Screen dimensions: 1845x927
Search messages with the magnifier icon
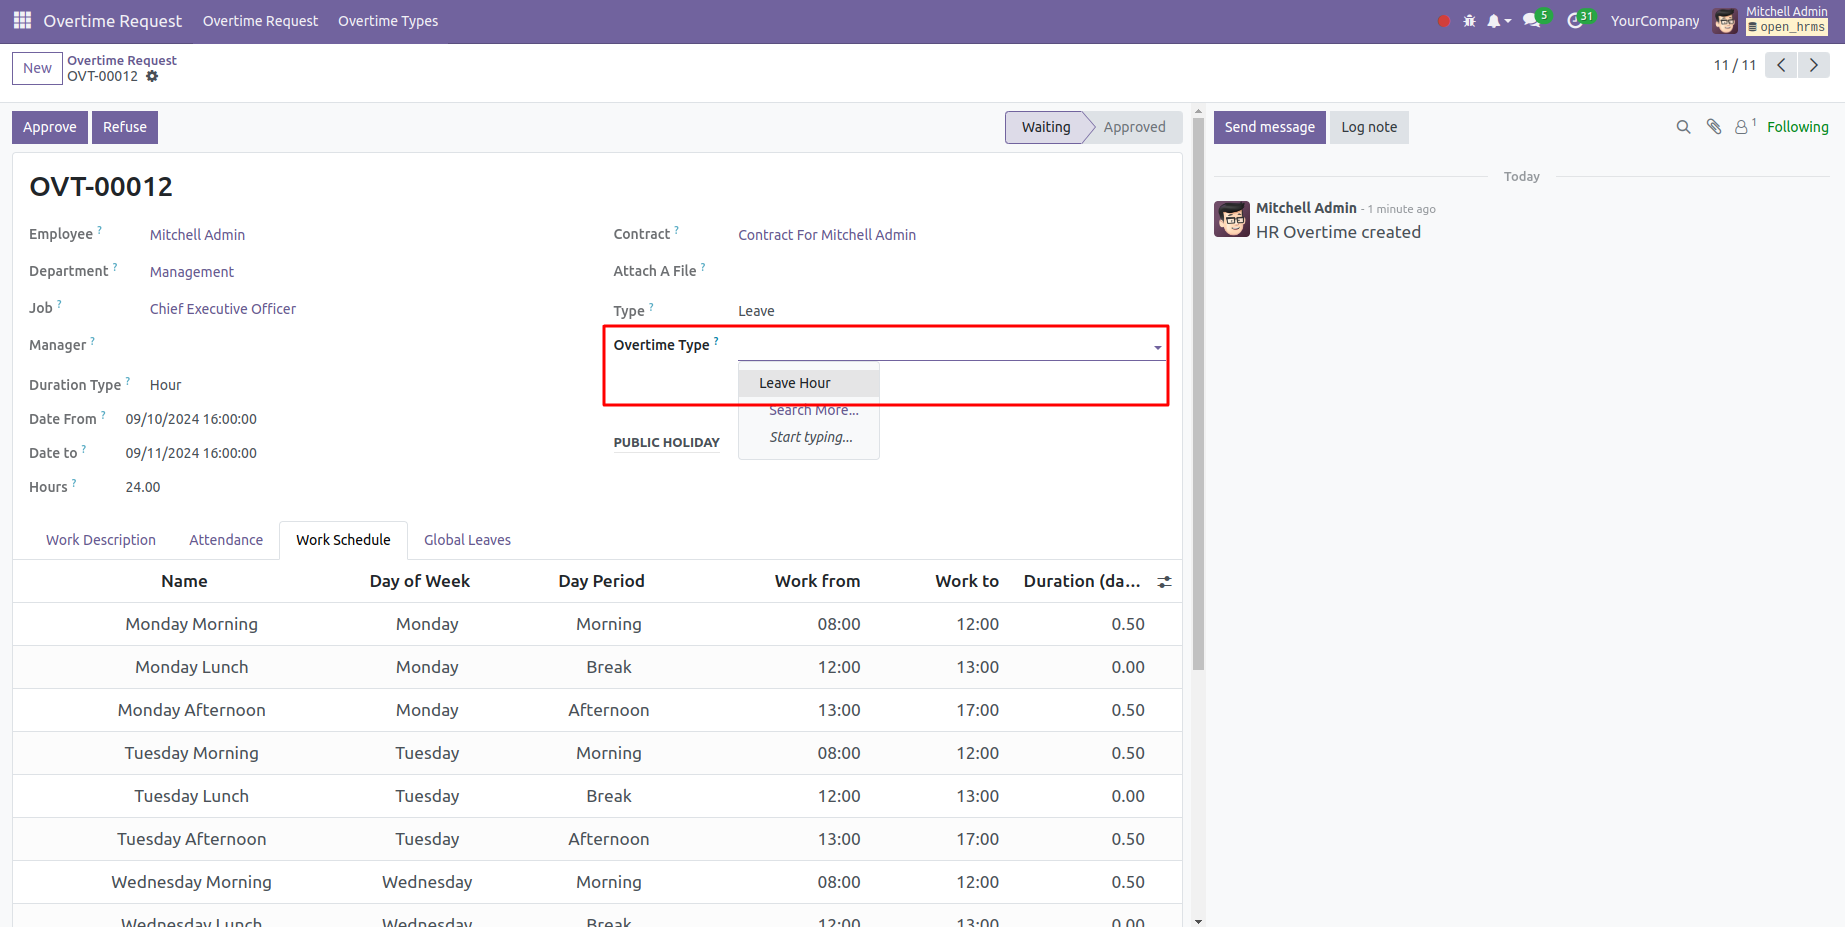(1683, 127)
